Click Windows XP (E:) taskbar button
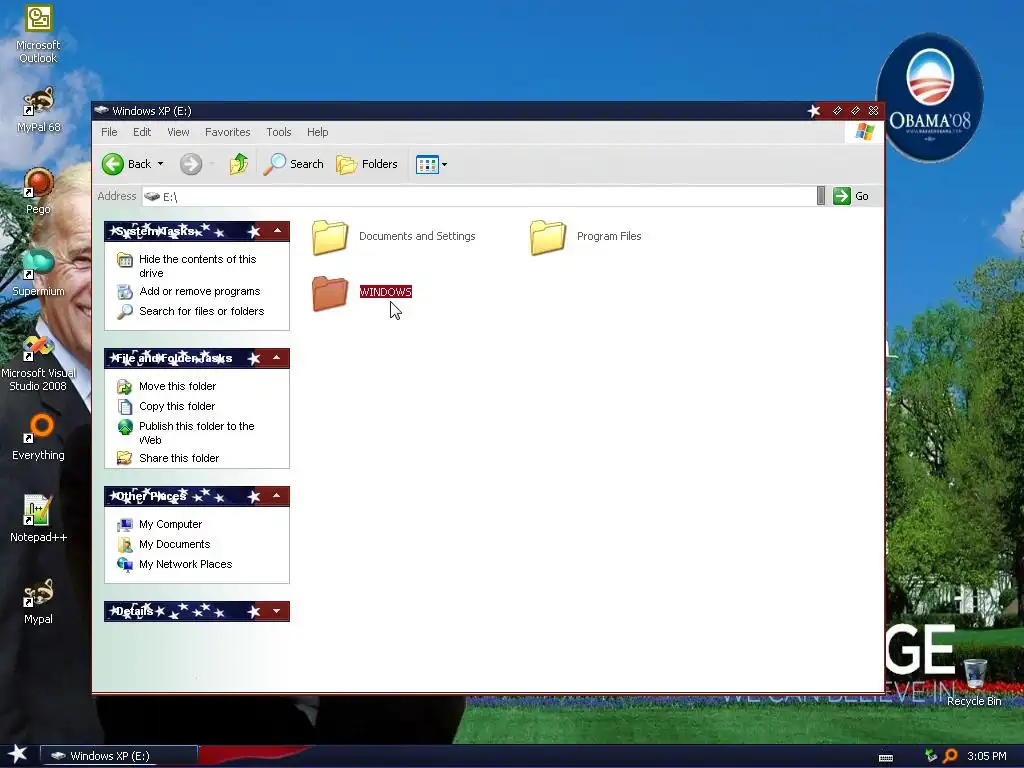Viewport: 1024px width, 768px height. pos(120,756)
